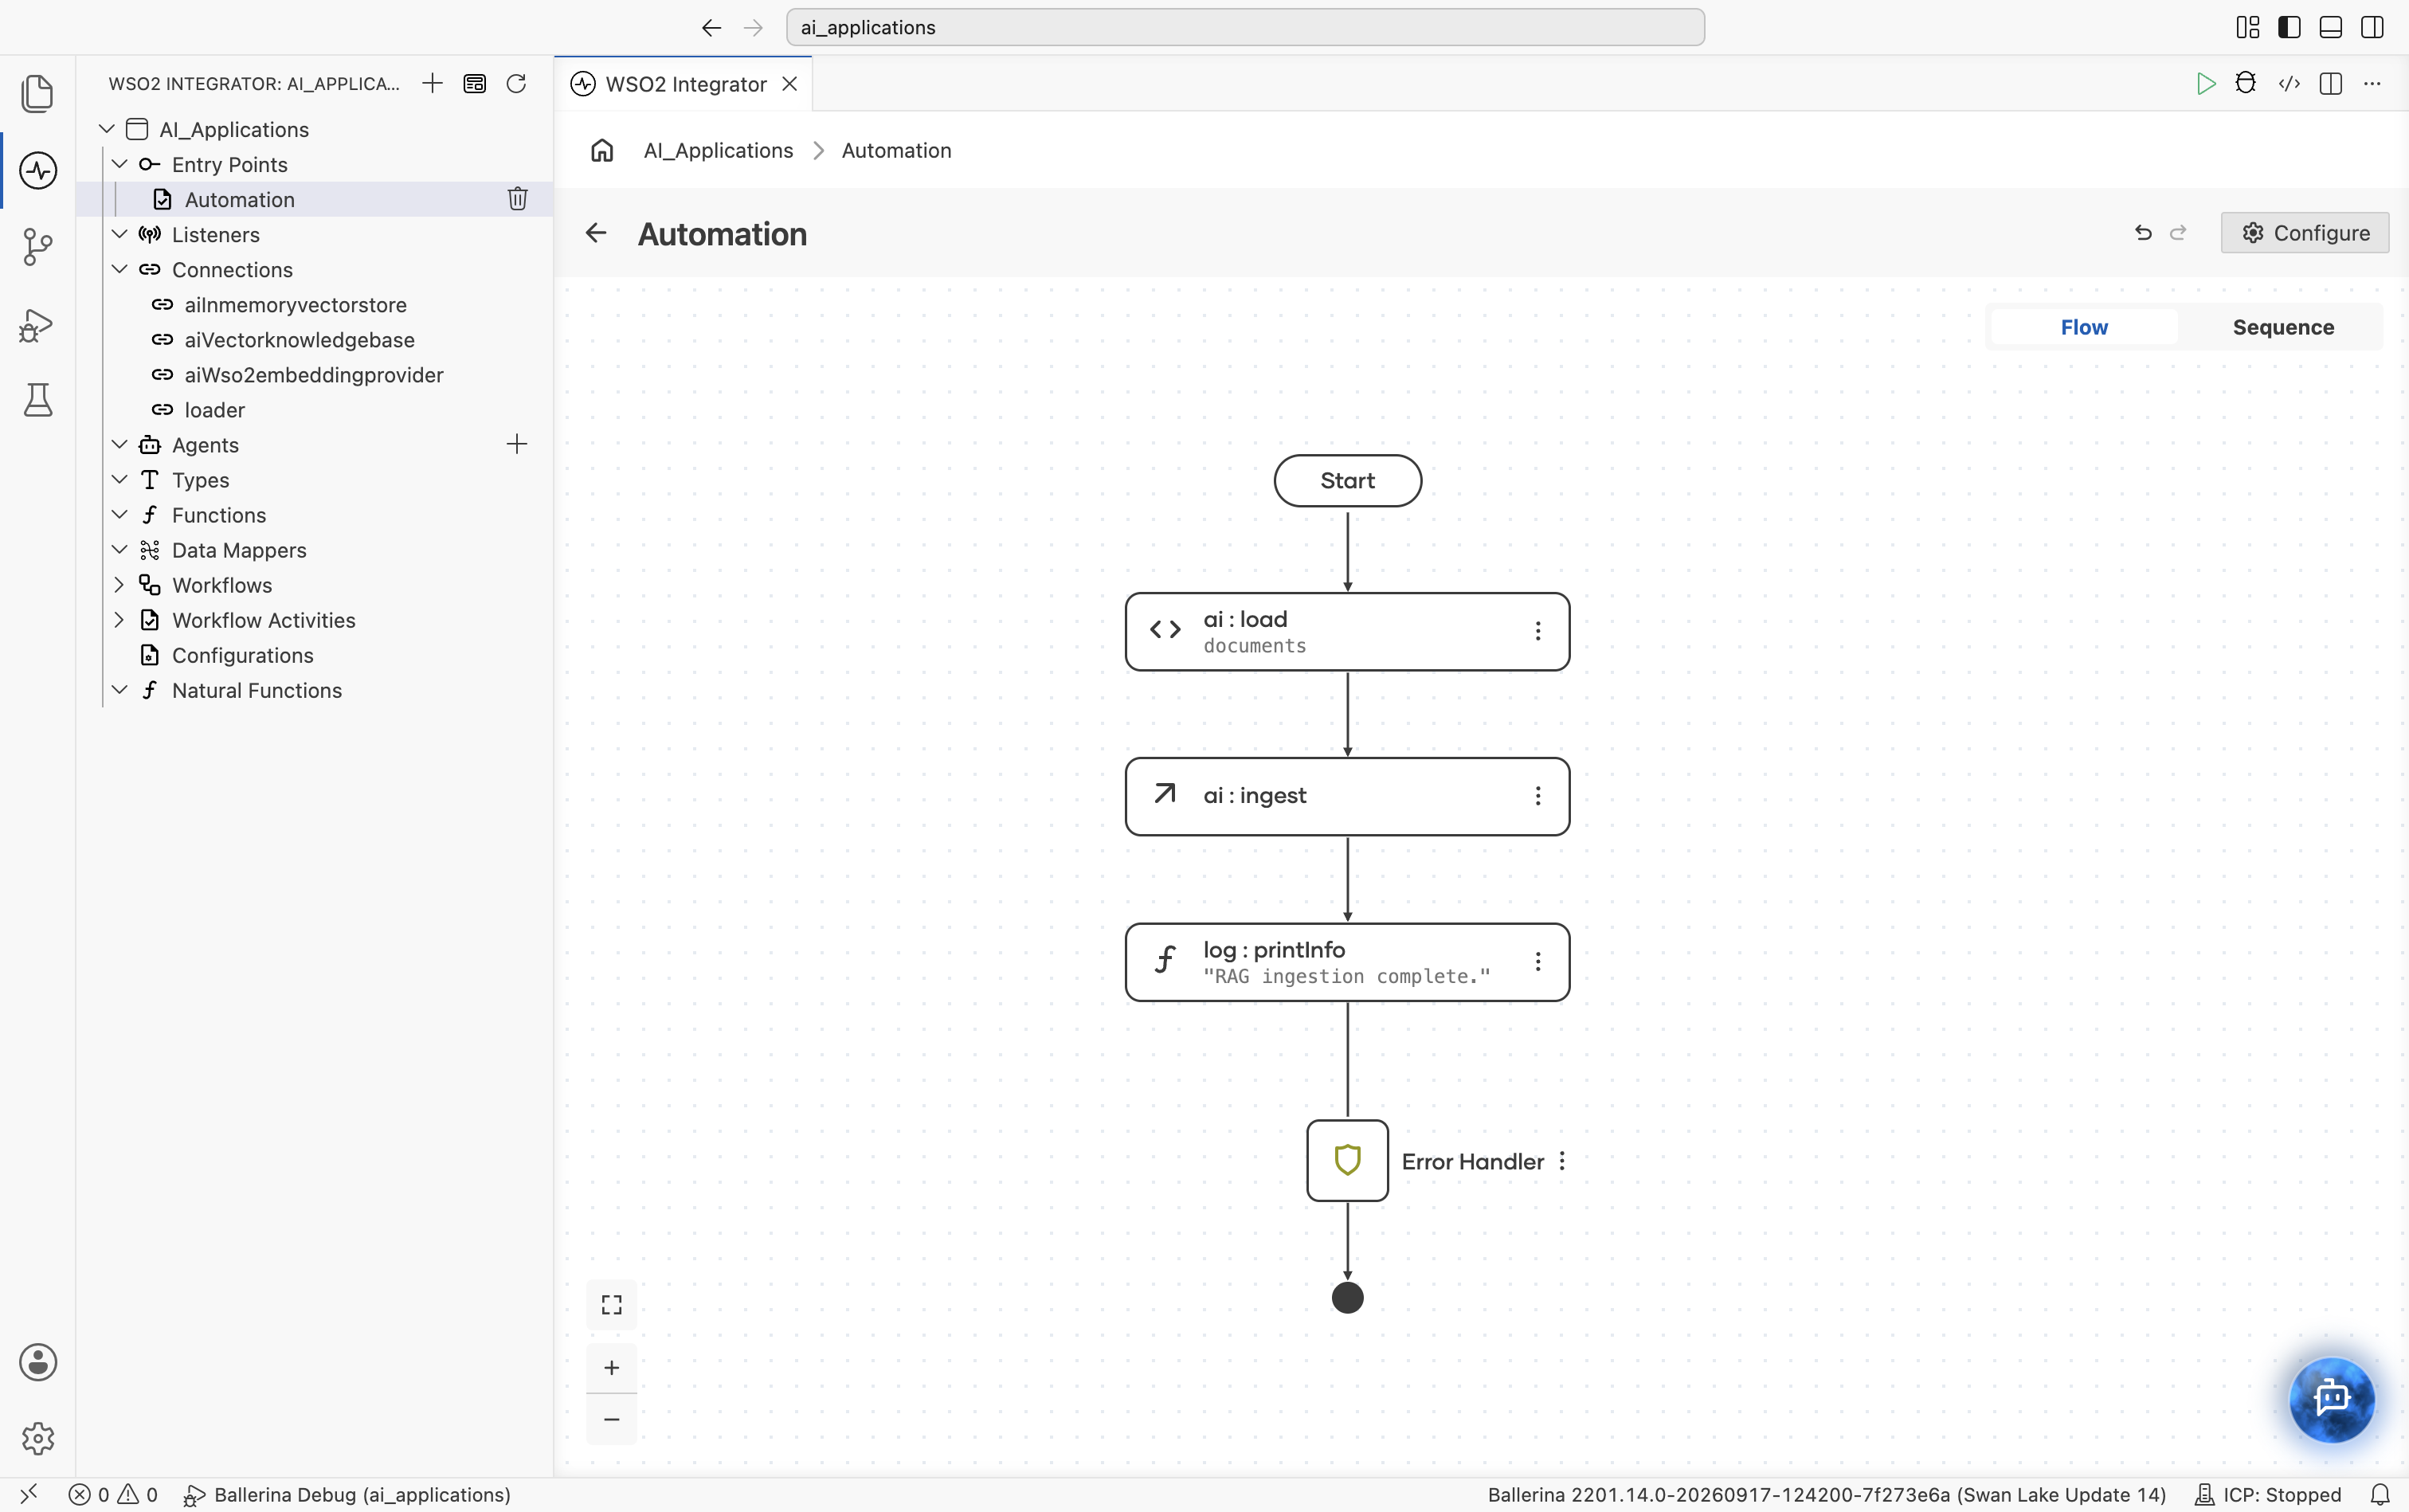2409x1512 pixels.
Task: Zoom in on the flow diagram
Action: 612,1367
